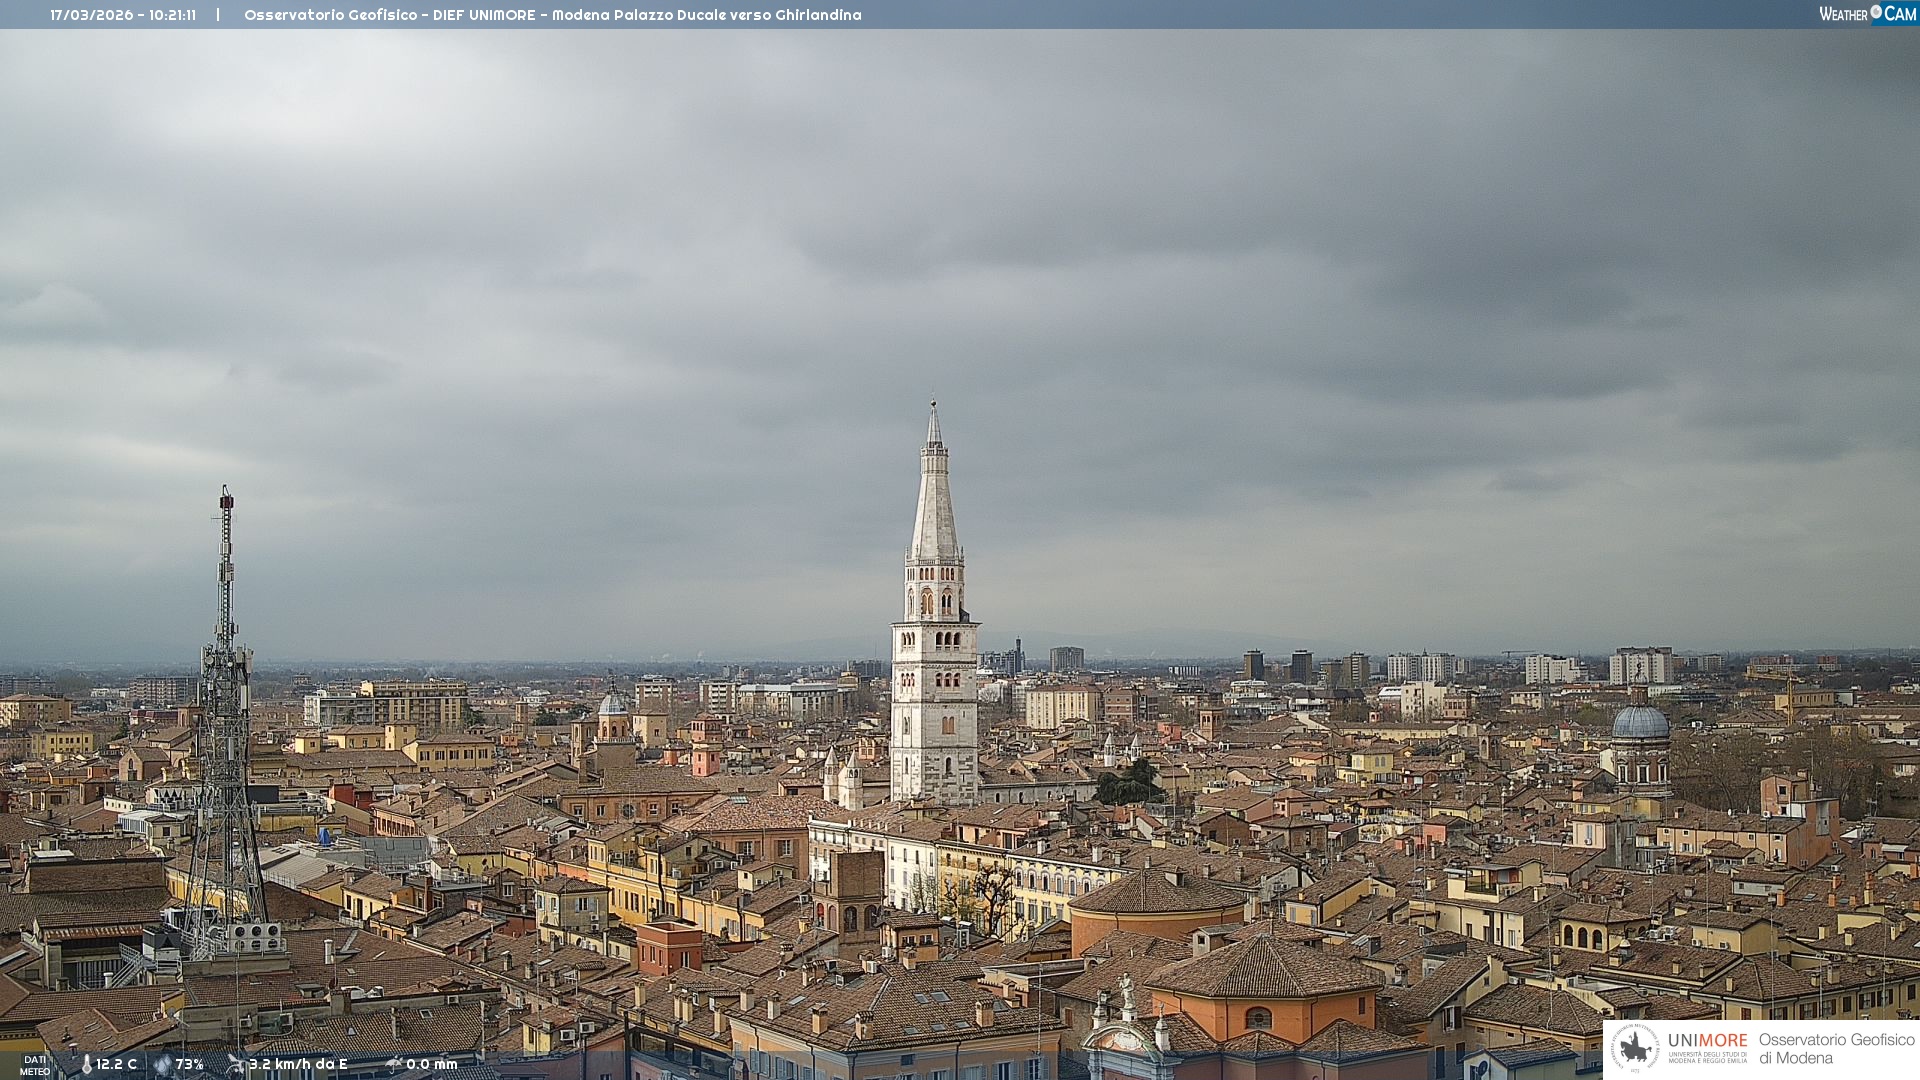
Task: Click the rain umbrella icon
Action: click(394, 1064)
